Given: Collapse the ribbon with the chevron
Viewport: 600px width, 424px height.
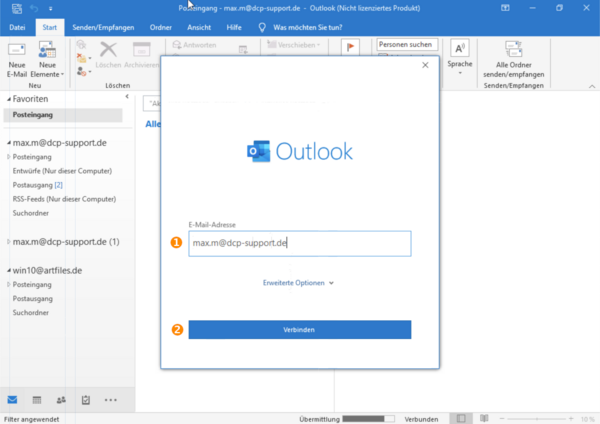Looking at the screenshot, I should [592, 86].
